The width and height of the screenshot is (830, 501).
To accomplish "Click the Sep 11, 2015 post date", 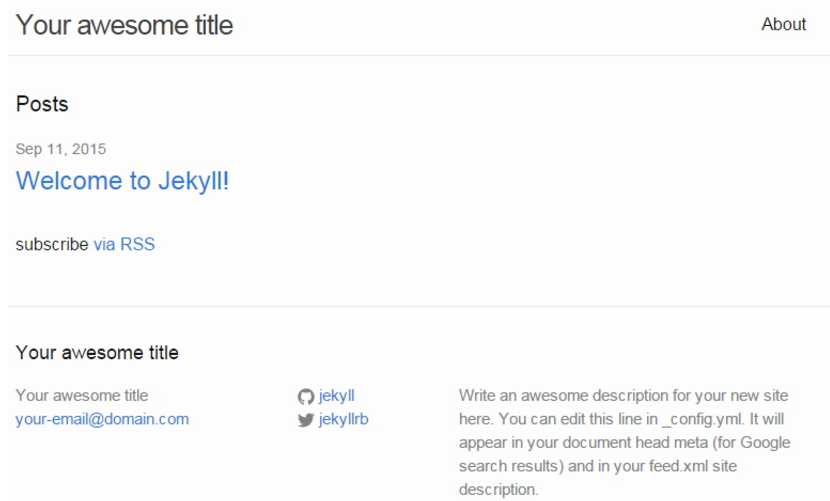I will click(61, 149).
